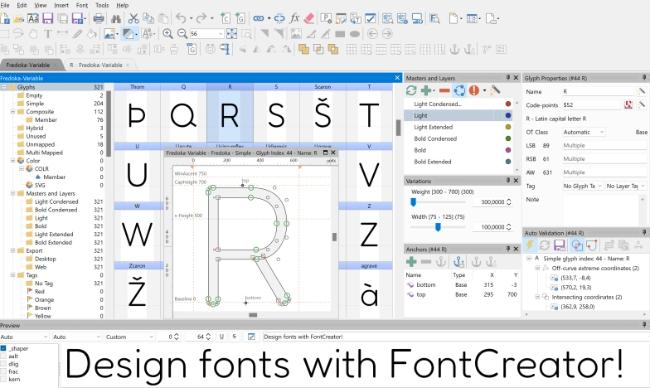Zoom out with the magnifier minus icon
Image resolution: width=650 pixels, height=388 pixels.
click(x=182, y=34)
